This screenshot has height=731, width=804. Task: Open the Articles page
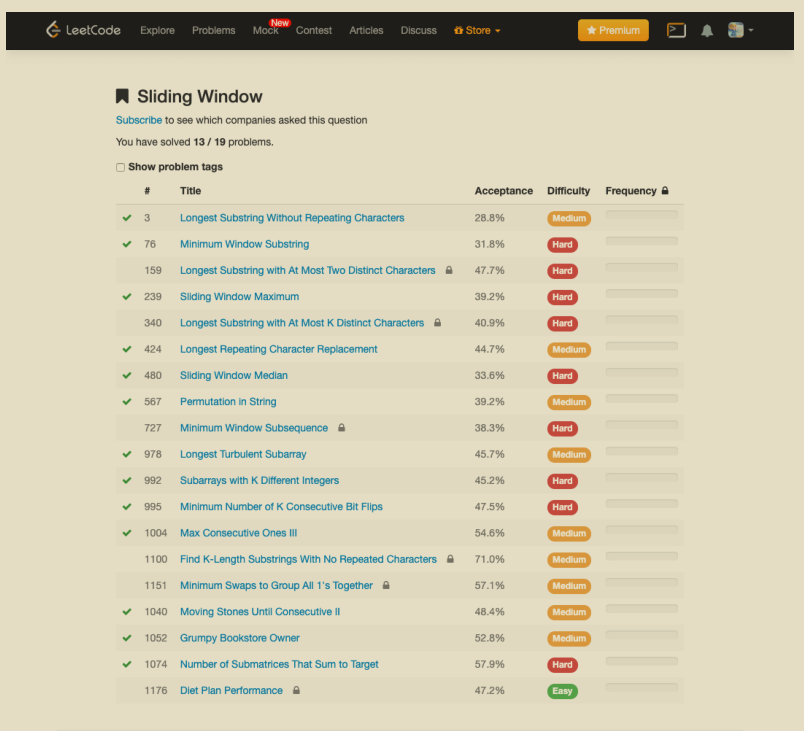tap(366, 30)
